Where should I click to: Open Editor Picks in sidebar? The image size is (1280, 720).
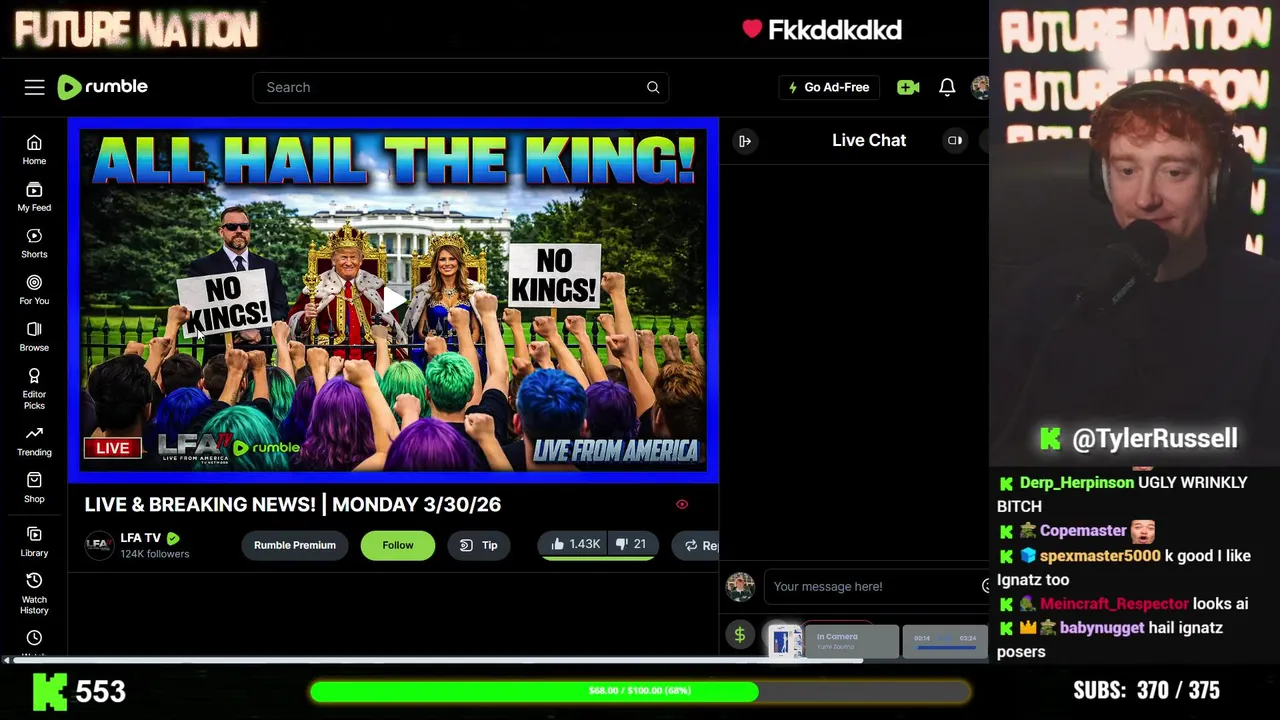pyautogui.click(x=34, y=389)
